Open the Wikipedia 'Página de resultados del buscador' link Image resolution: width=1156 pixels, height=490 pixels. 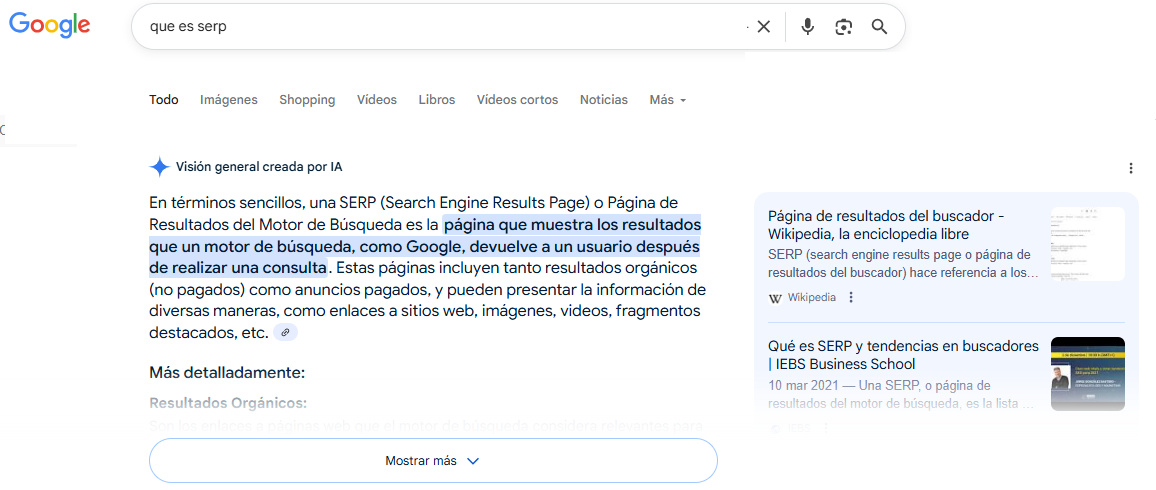[x=886, y=225]
